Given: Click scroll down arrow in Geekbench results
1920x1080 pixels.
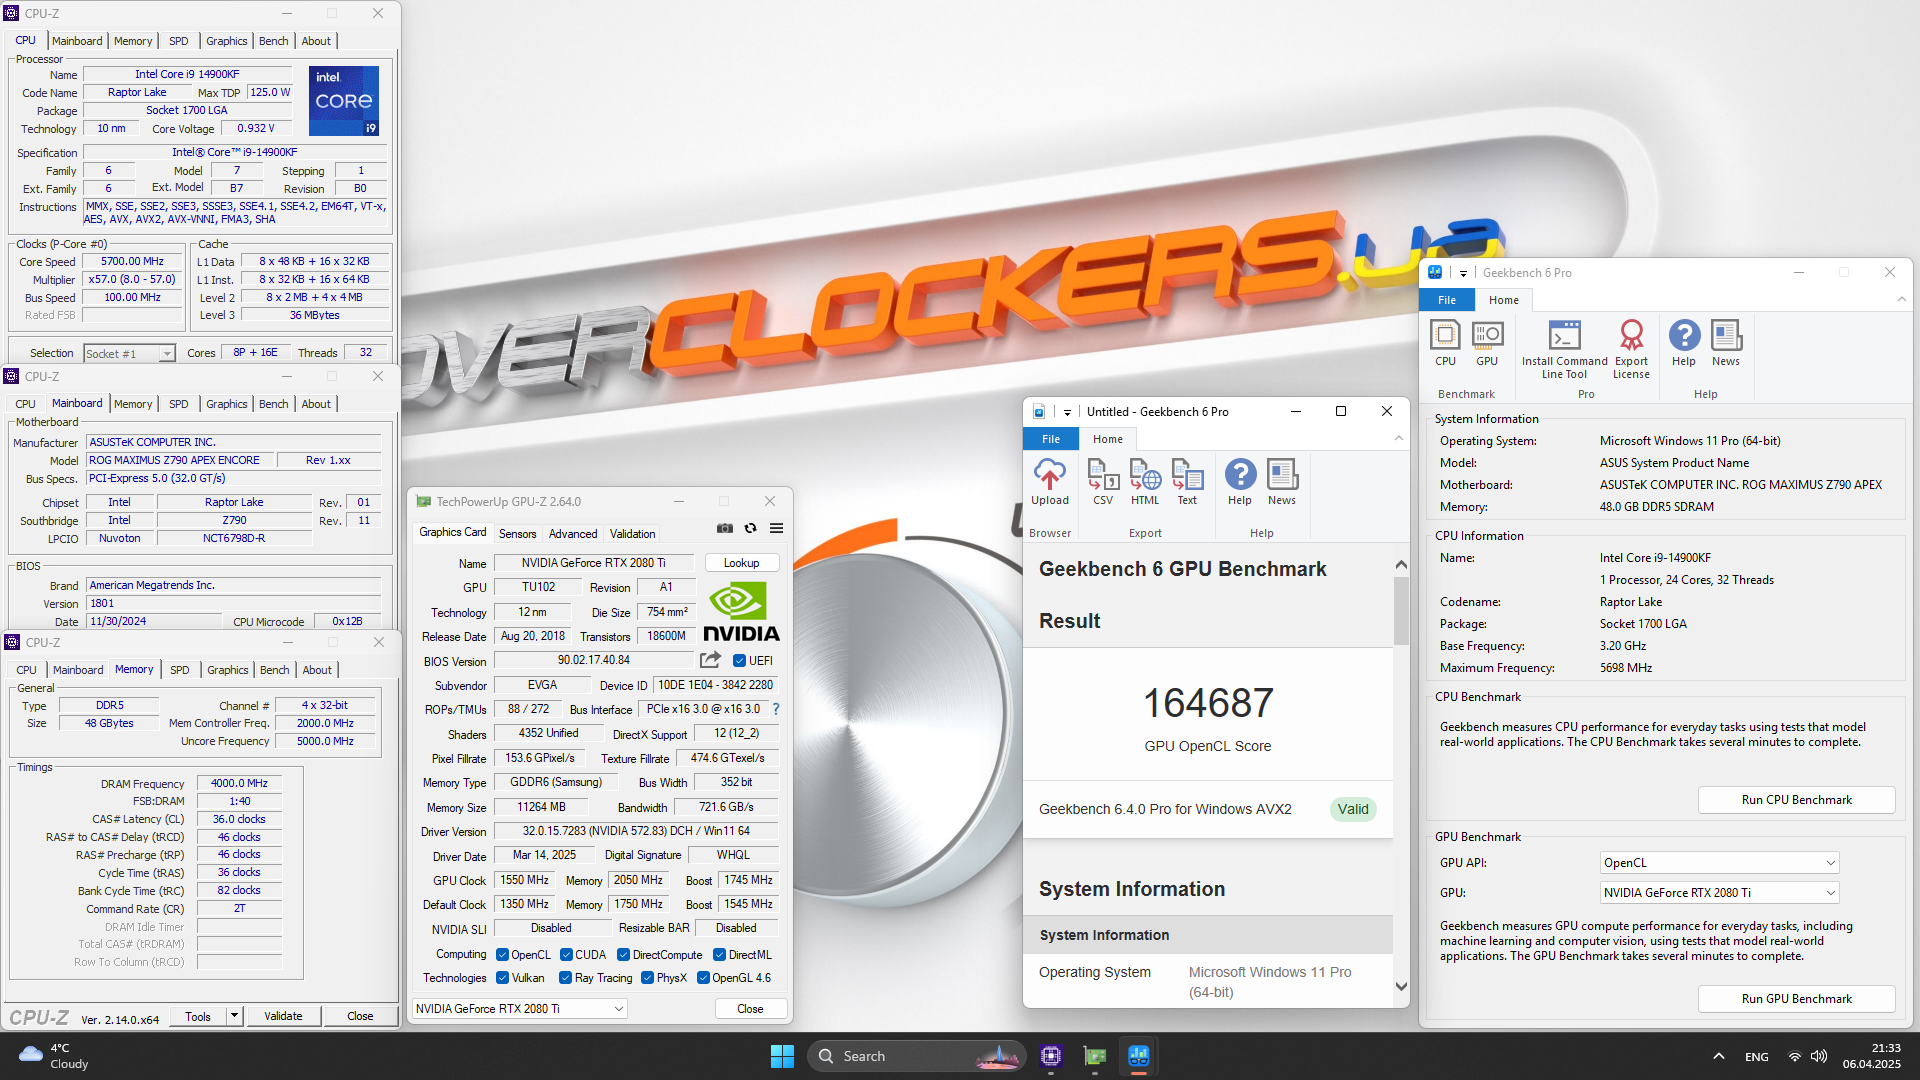Looking at the screenshot, I should [1401, 987].
